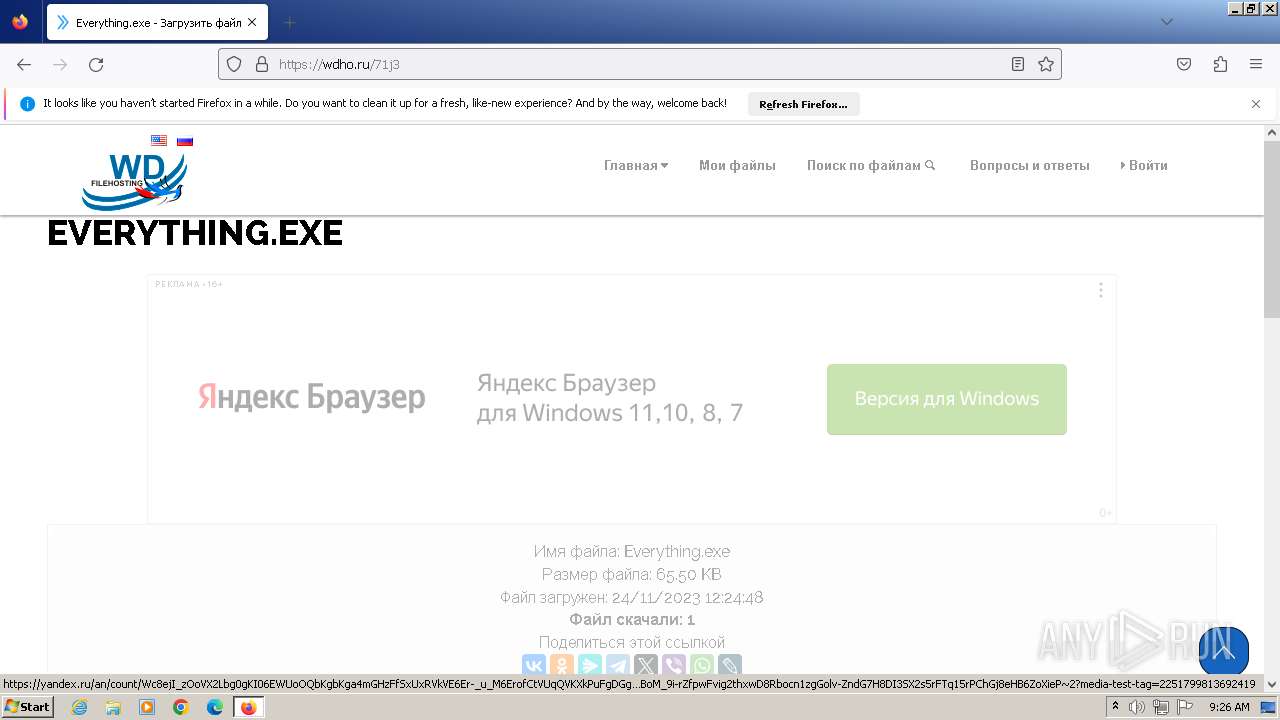This screenshot has width=1280, height=720.
Task: Share link via Odnoklassniki icon
Action: pos(562,665)
